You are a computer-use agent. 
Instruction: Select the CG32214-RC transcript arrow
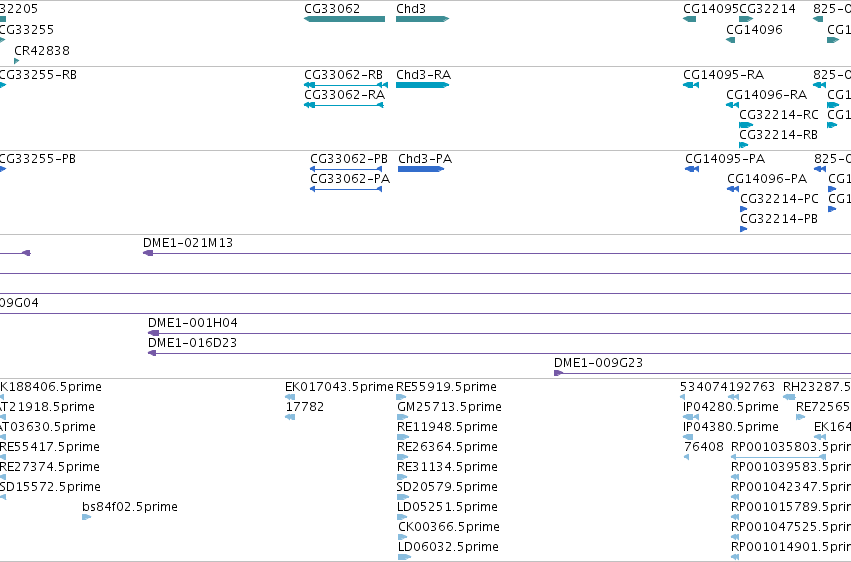coord(746,125)
